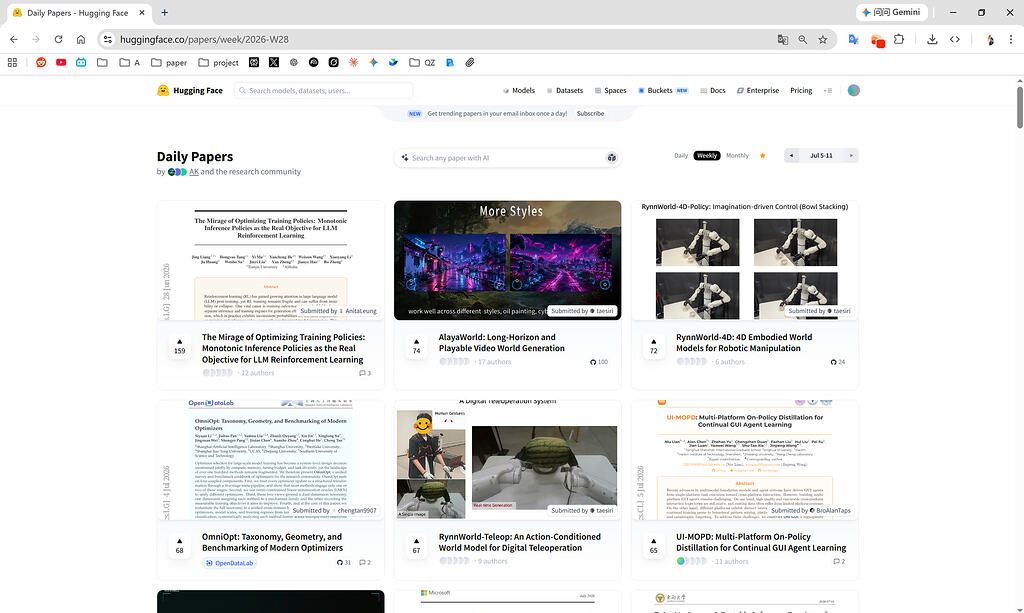The height and width of the screenshot is (613, 1024).
Task: Select the Weekly papers view
Action: click(x=707, y=156)
